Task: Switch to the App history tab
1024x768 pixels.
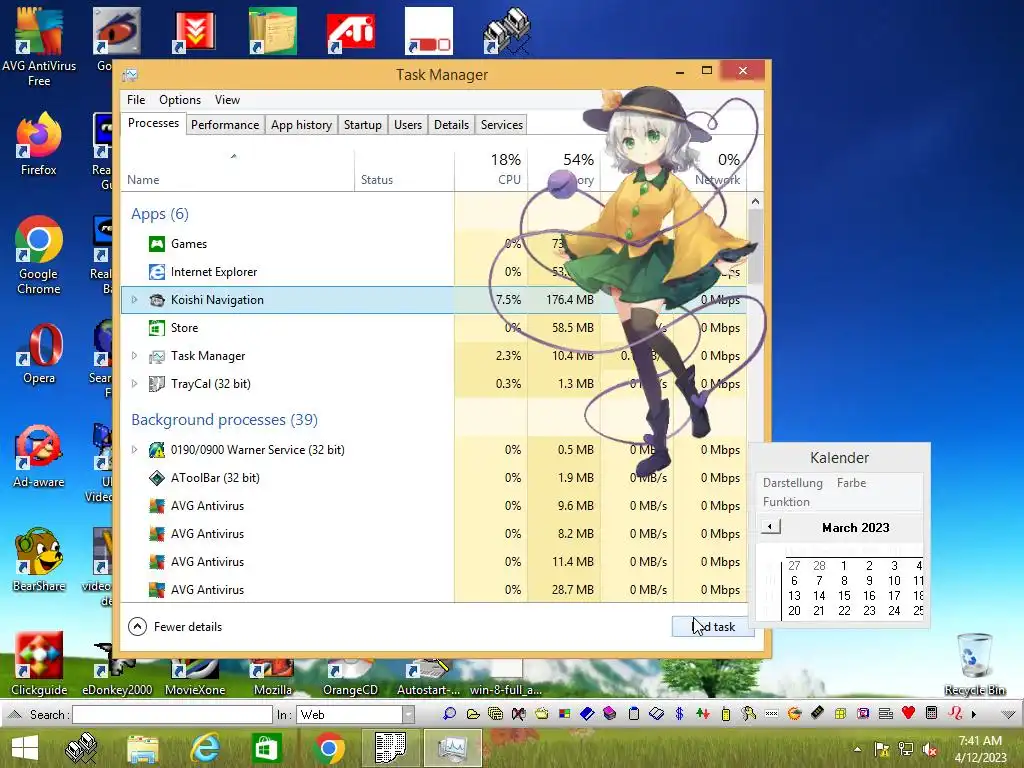Action: coord(301,125)
